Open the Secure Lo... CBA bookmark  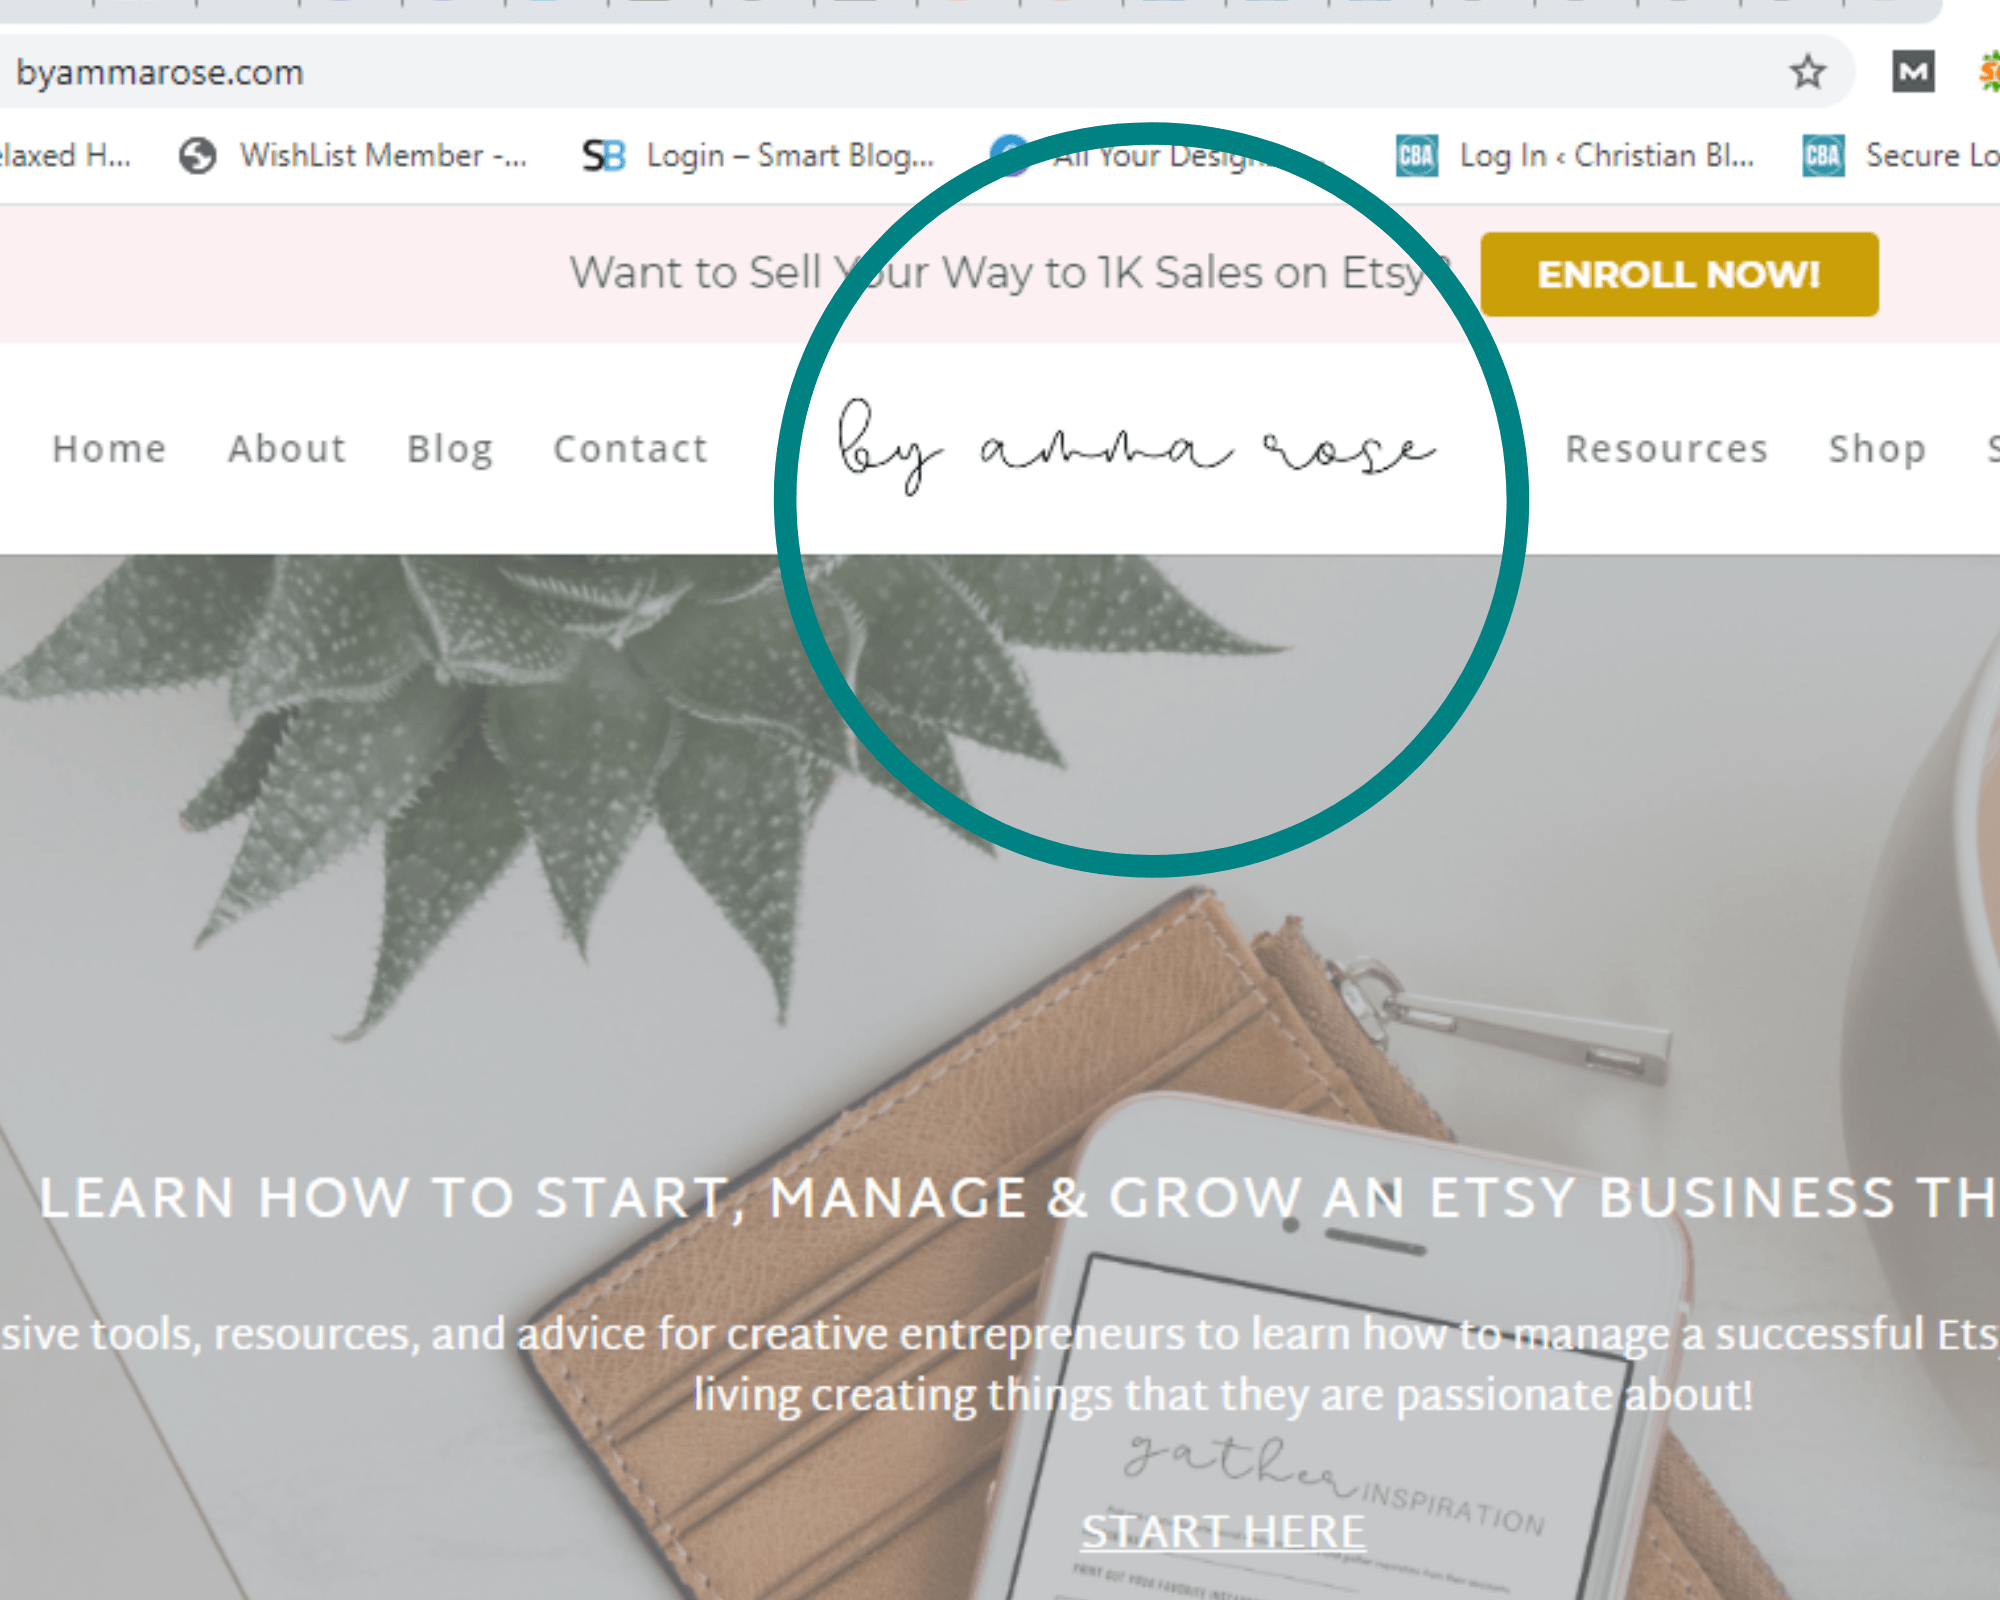[x=1900, y=156]
